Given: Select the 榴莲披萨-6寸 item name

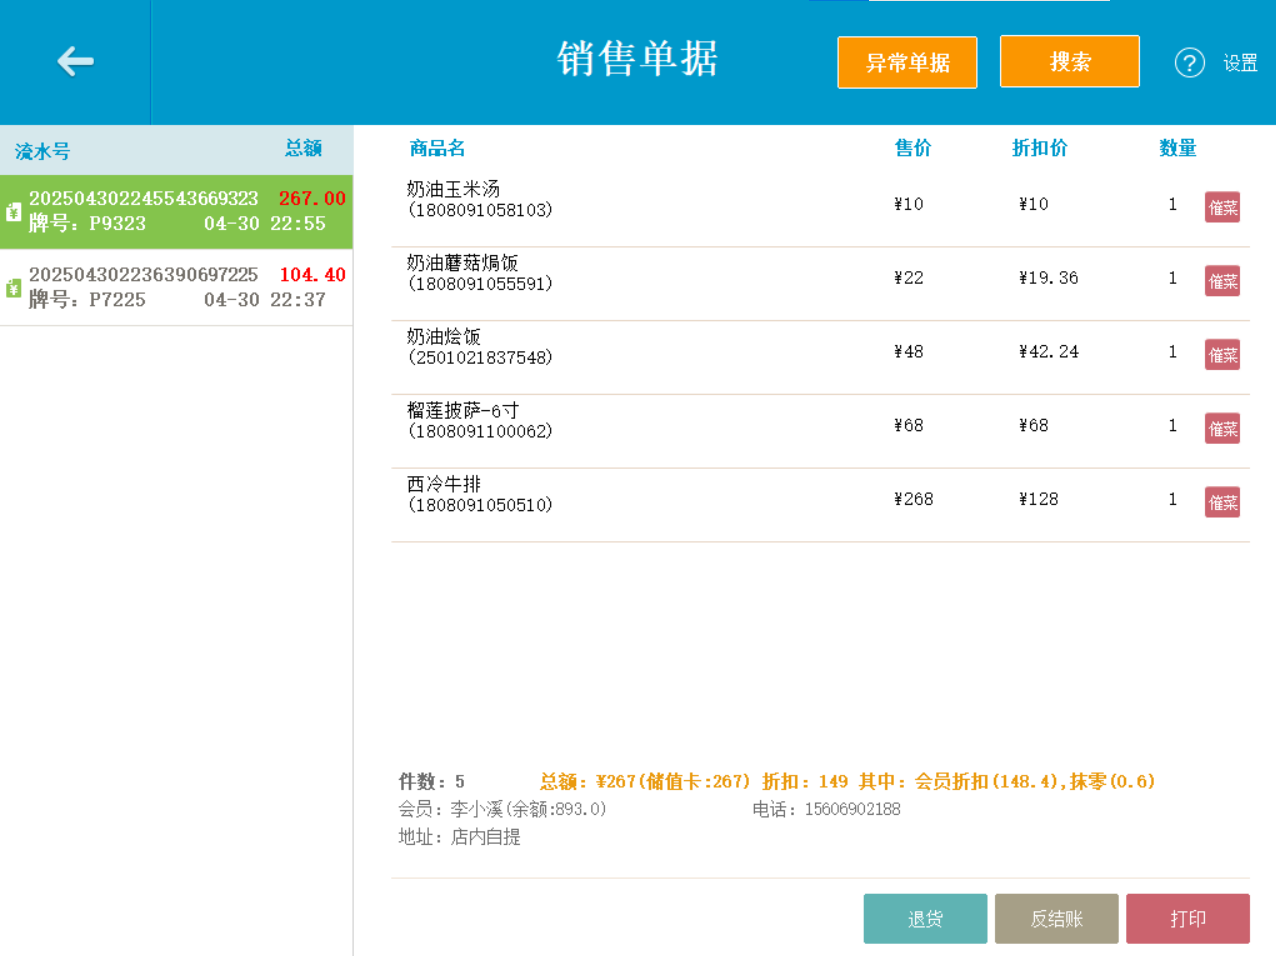Looking at the screenshot, I should point(463,411).
